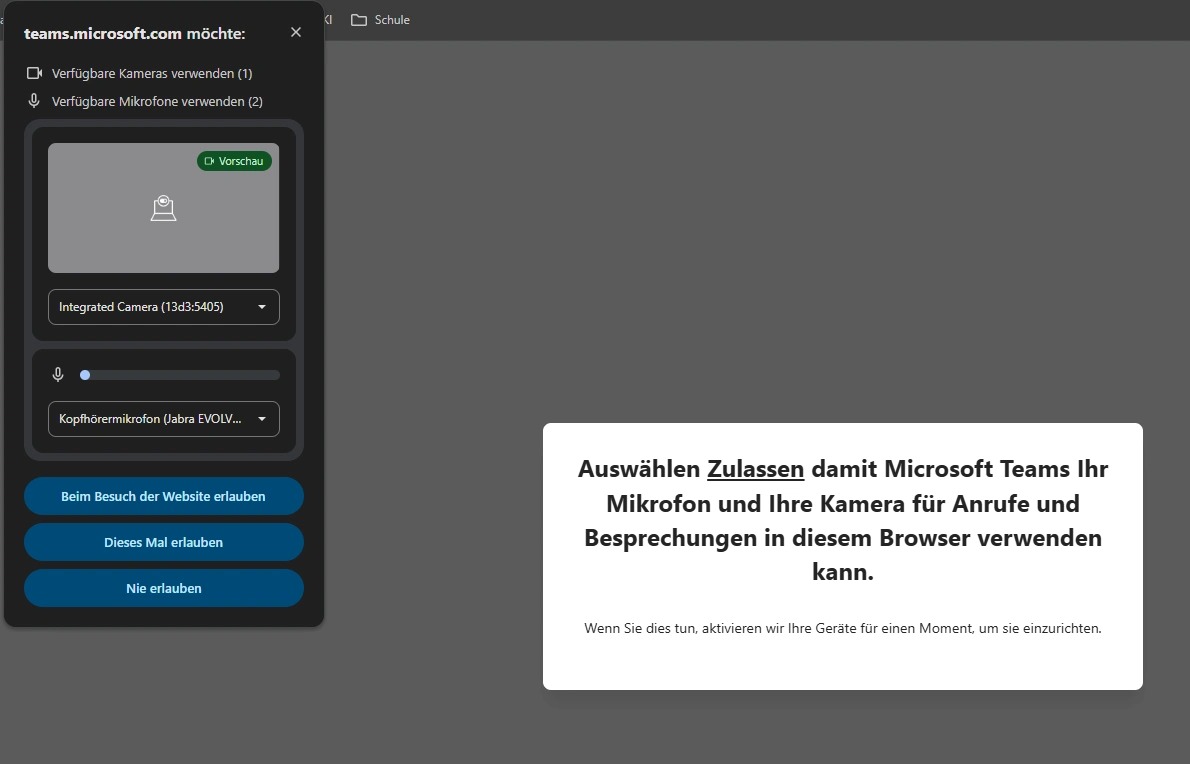Click the 'Wenn Sie dies tun' paragraph
The width and height of the screenshot is (1190, 764).
842,628
